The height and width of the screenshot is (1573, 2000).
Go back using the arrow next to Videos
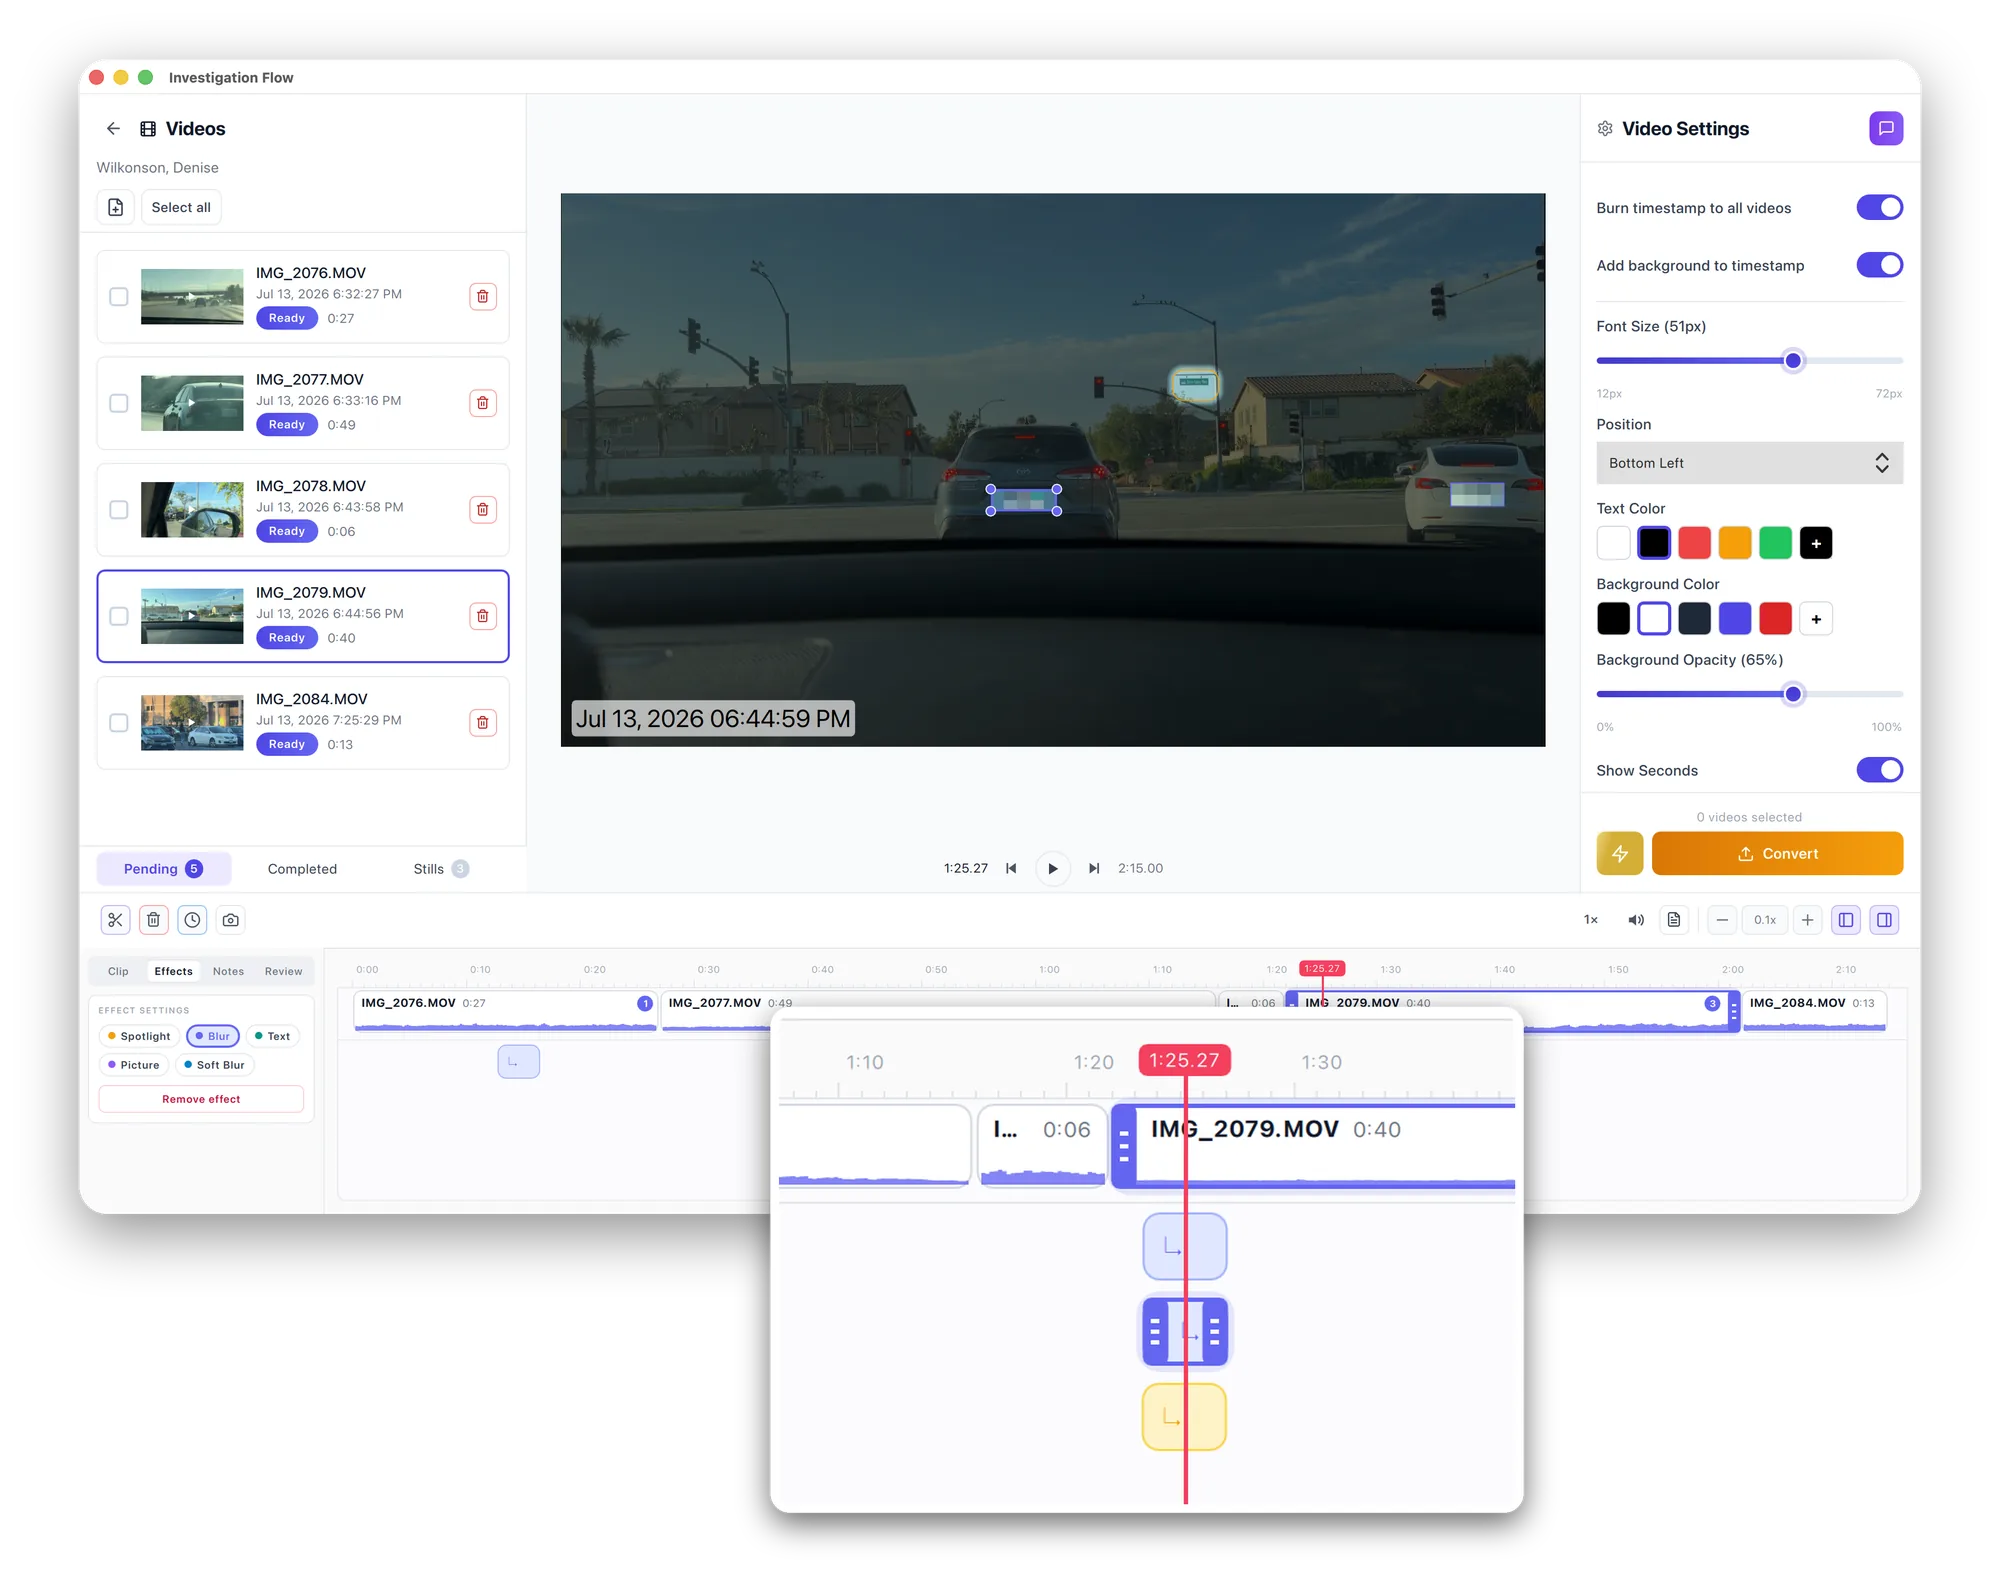point(113,128)
